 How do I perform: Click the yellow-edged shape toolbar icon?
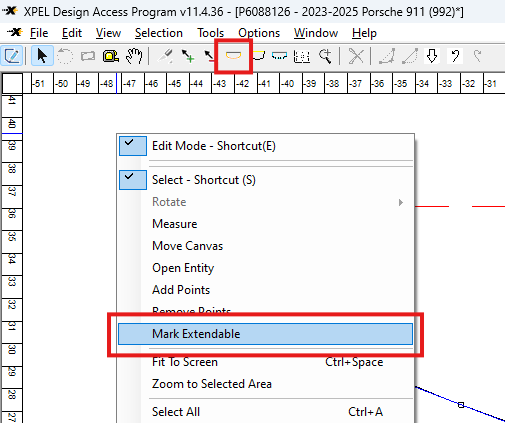coord(259,56)
